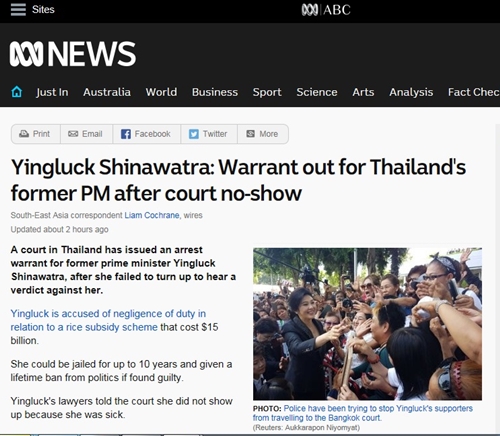Screen dimensions: 500x436
Task: Share the article on Facebook
Action: [147, 134]
